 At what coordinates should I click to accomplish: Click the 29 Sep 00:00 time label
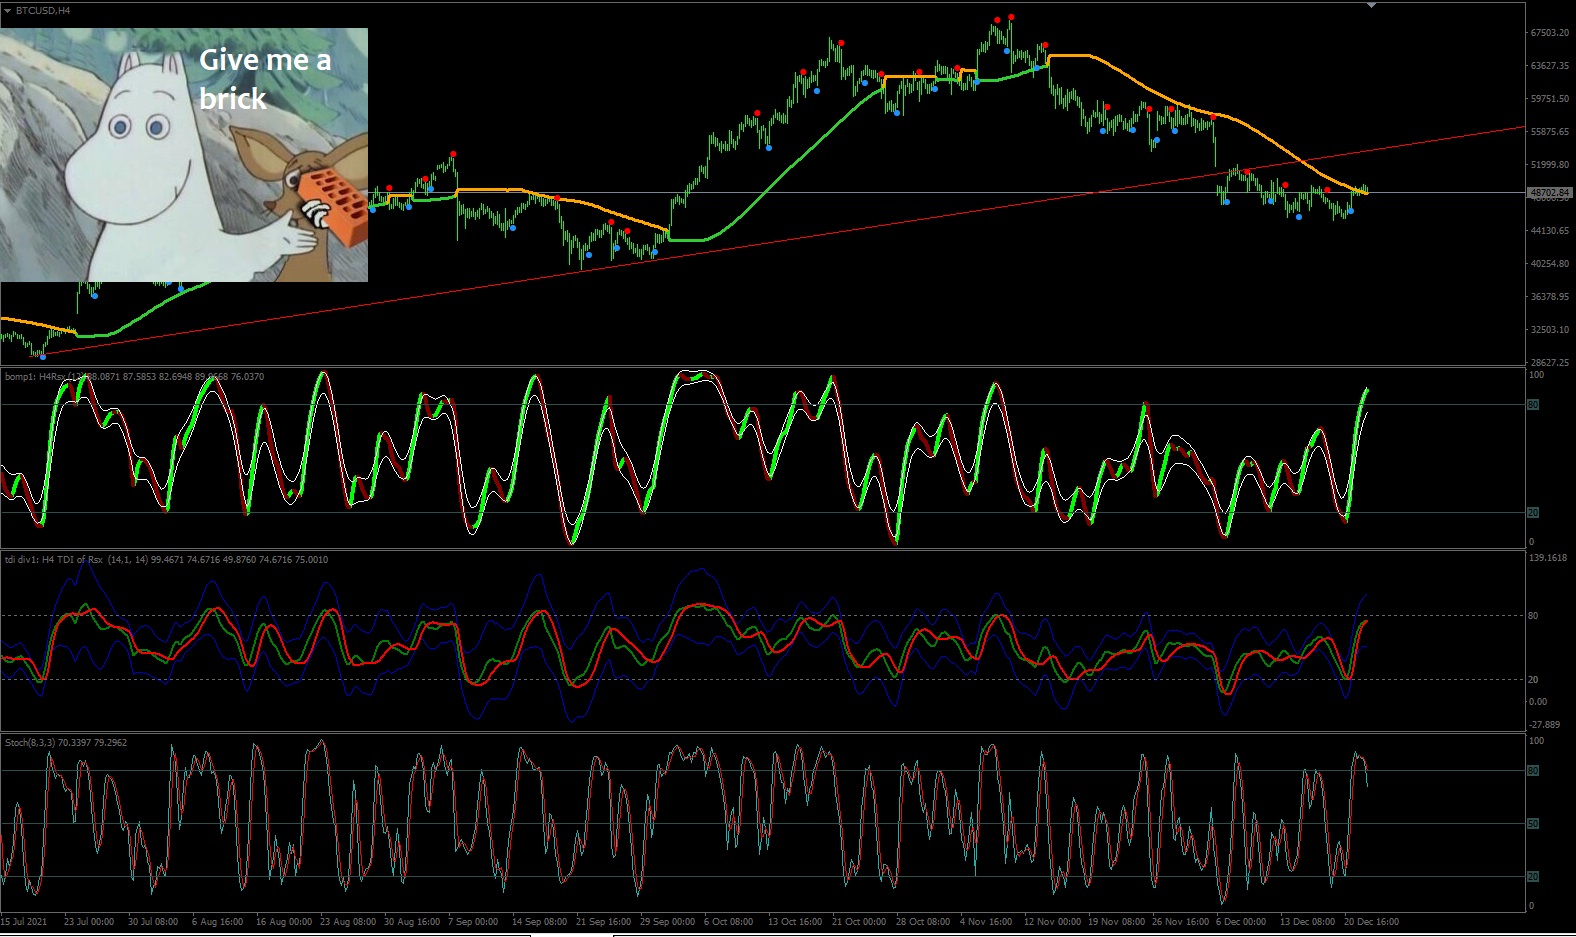tap(668, 922)
